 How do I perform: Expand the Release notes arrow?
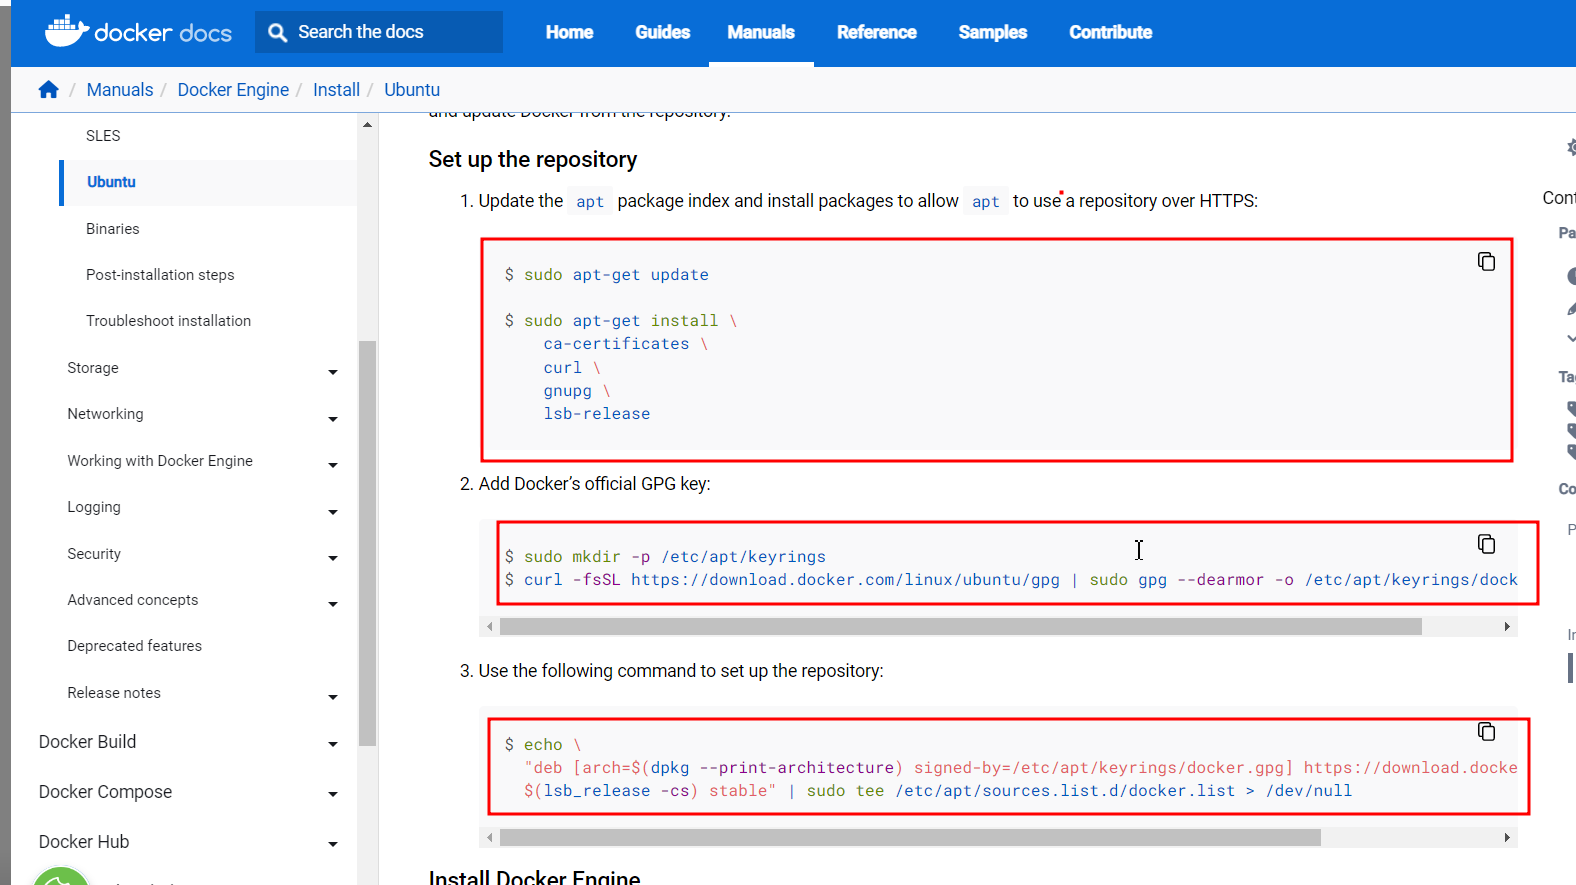pos(333,698)
